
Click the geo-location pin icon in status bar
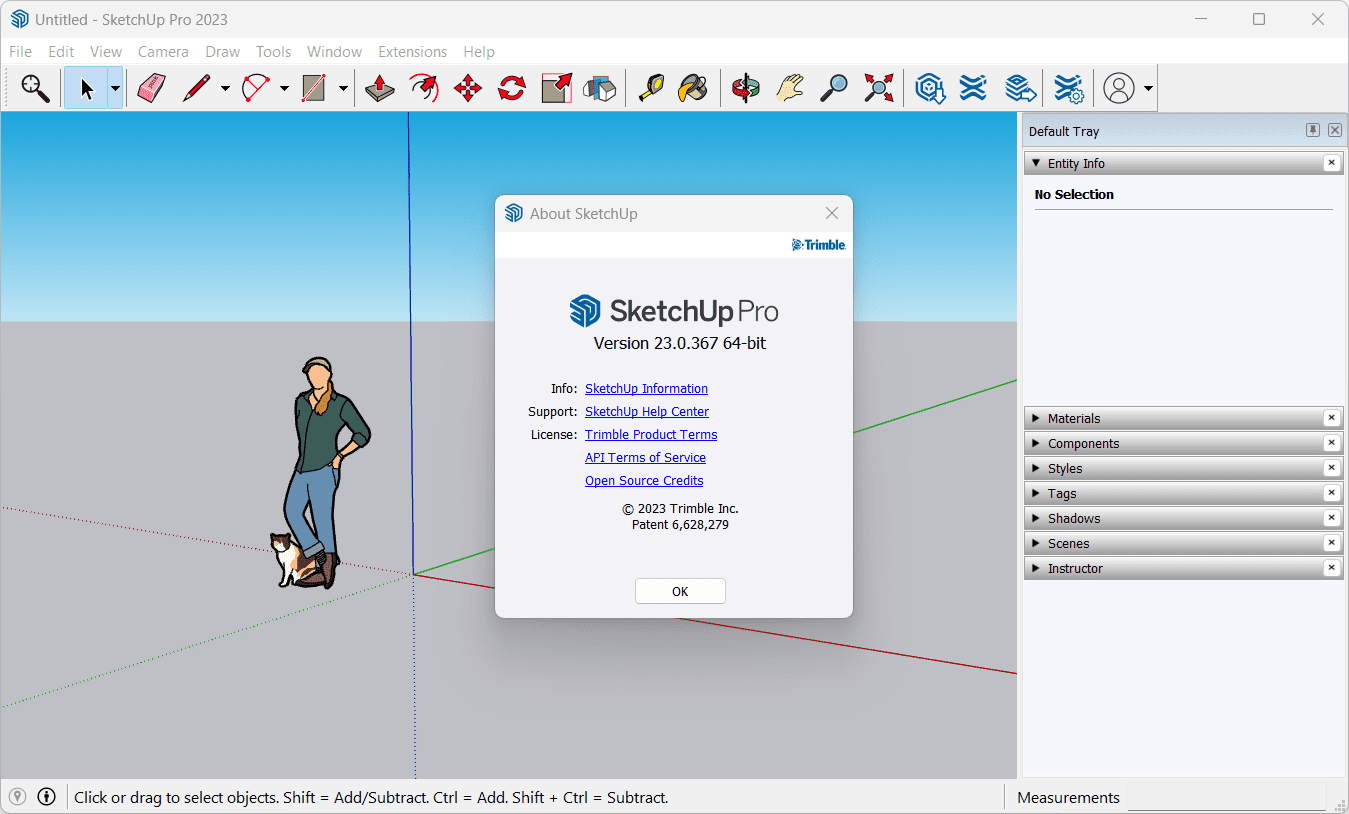pyautogui.click(x=17, y=797)
